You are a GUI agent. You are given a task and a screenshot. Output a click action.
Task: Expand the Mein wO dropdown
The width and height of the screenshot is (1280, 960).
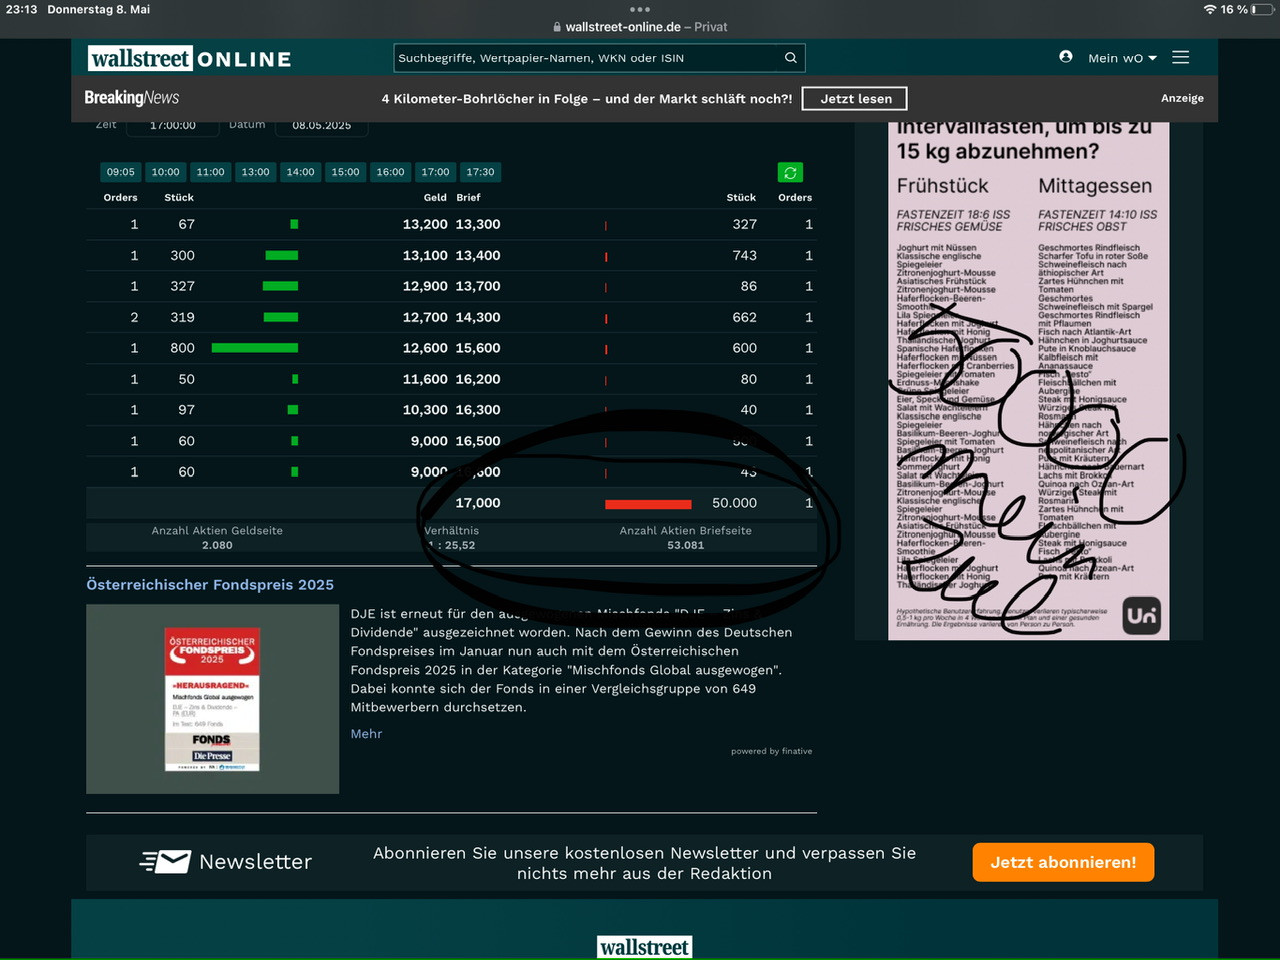pyautogui.click(x=1122, y=58)
